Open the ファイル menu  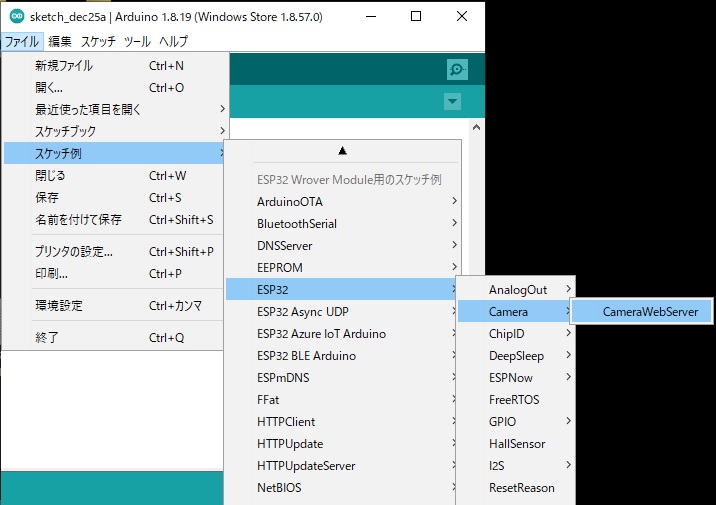tap(22, 42)
